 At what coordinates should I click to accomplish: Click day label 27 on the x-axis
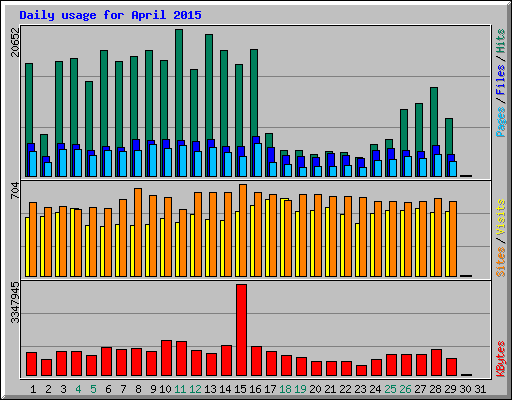click(x=421, y=389)
